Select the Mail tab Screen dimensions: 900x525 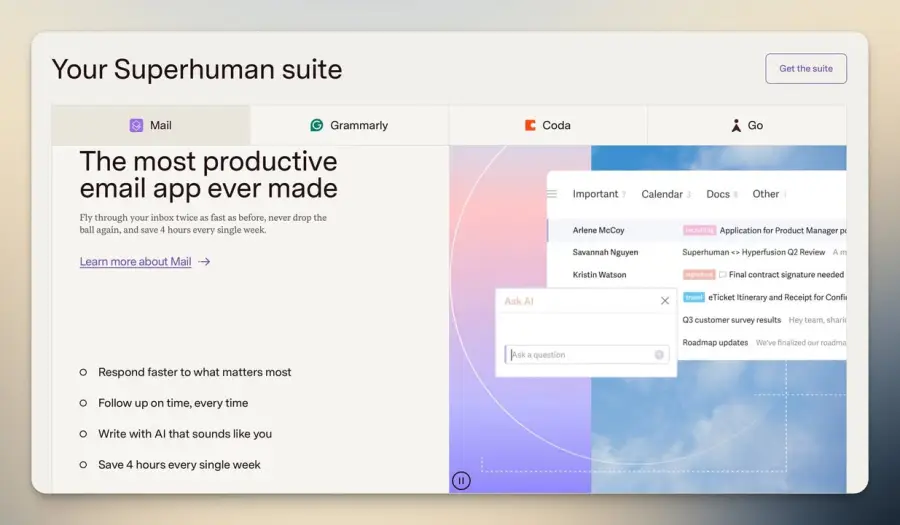151,125
